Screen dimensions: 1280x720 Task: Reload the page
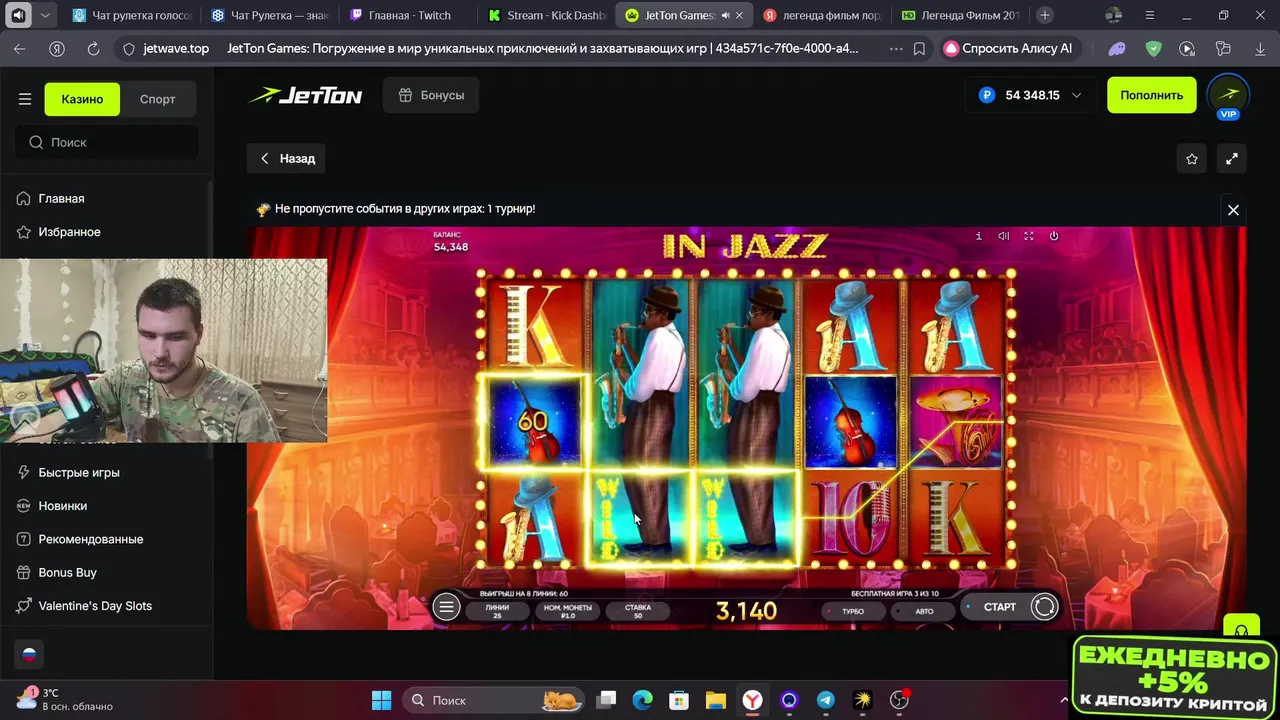[x=93, y=48]
